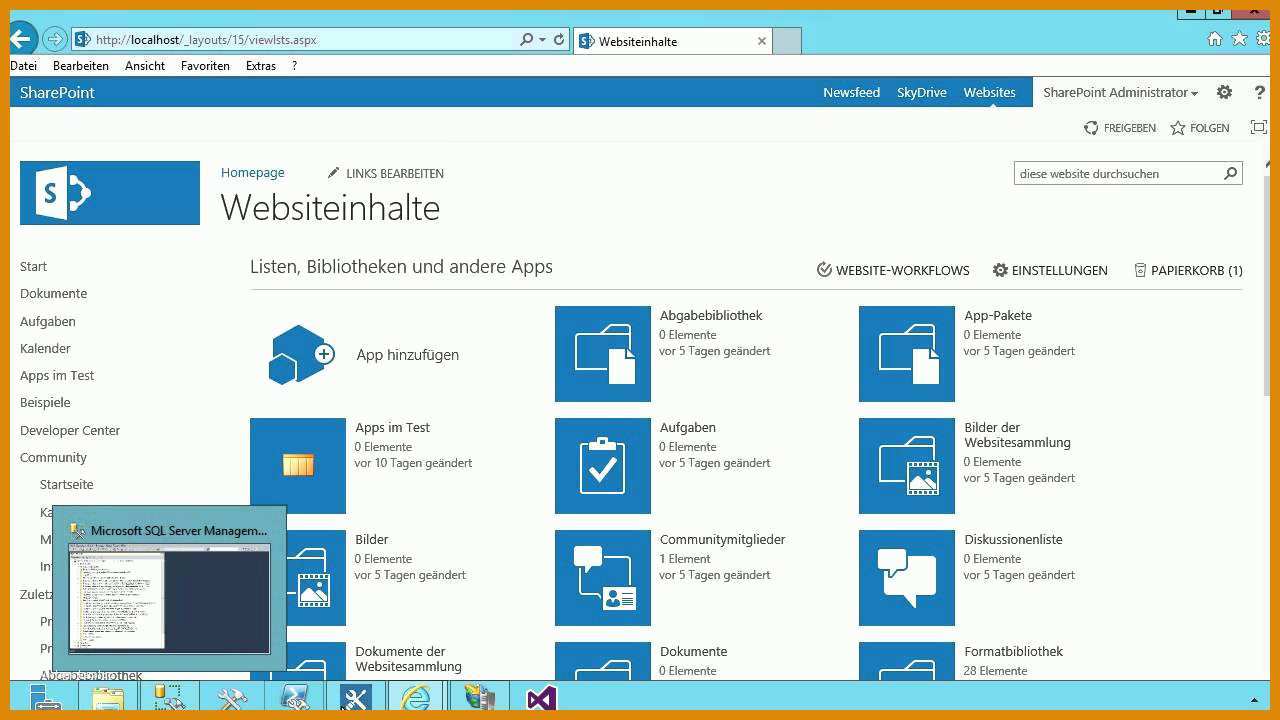Screen dimensions: 1280x720
Task: Open SharePoint settings gear
Action: 1224,92
